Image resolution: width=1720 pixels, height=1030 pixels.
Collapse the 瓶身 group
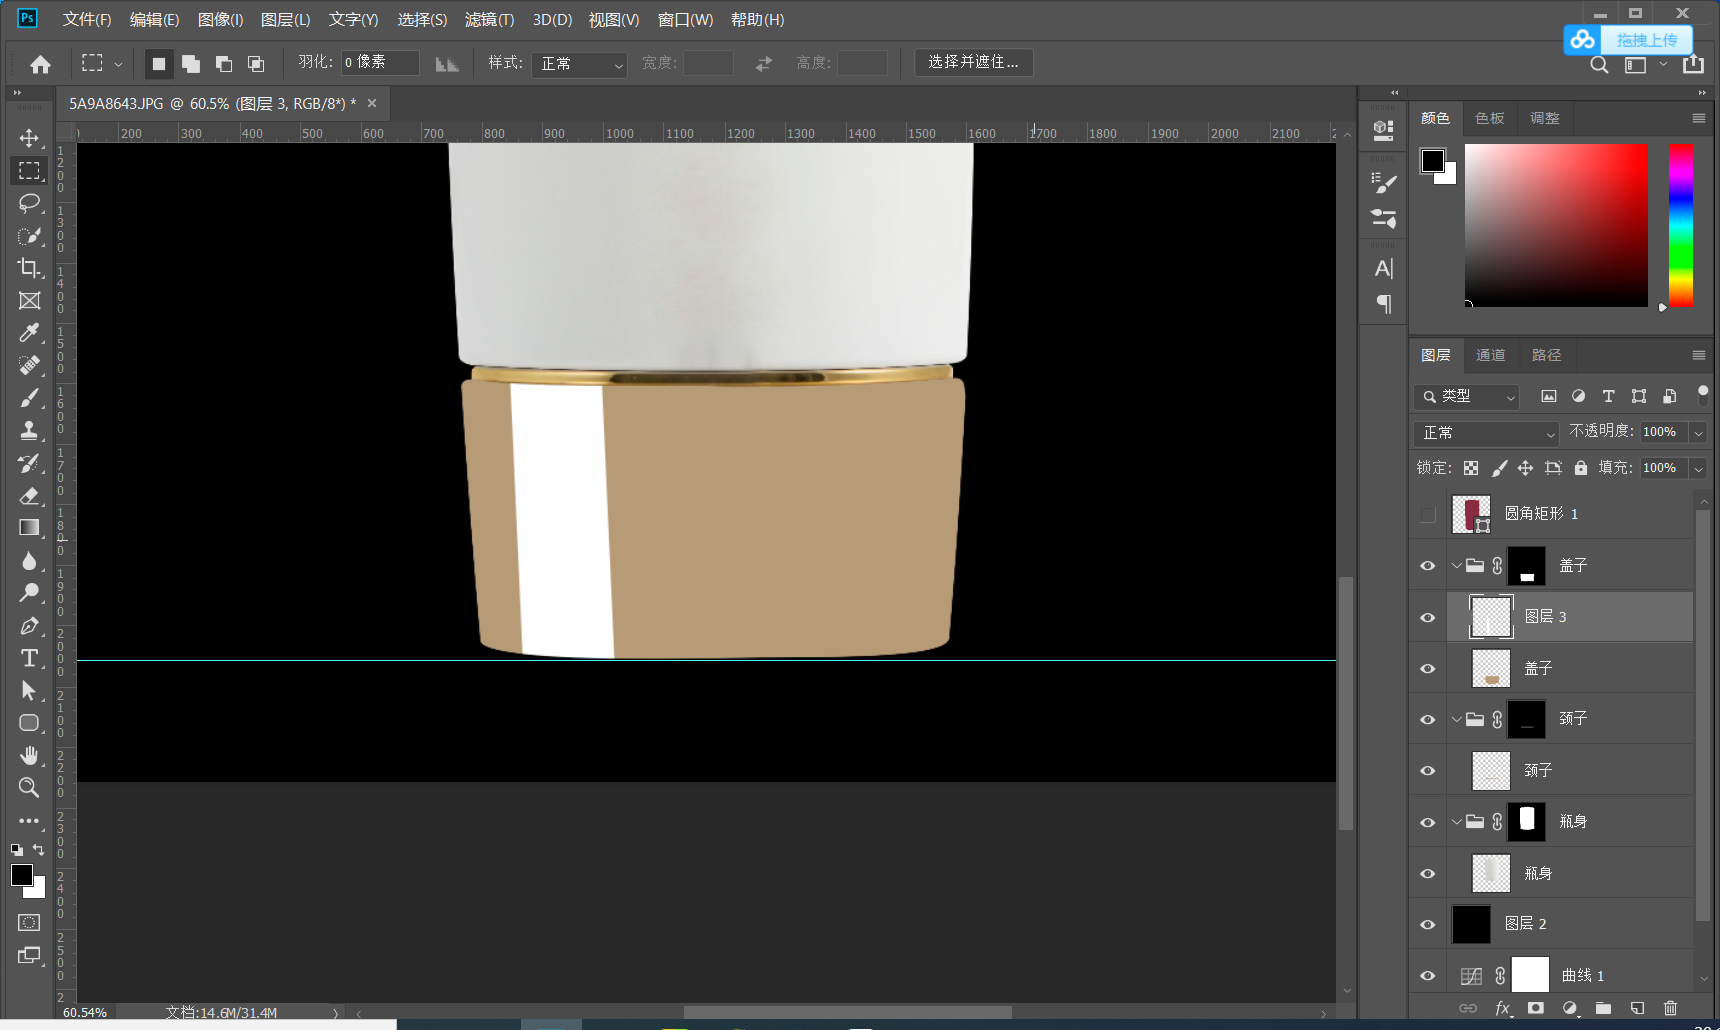coord(1456,822)
